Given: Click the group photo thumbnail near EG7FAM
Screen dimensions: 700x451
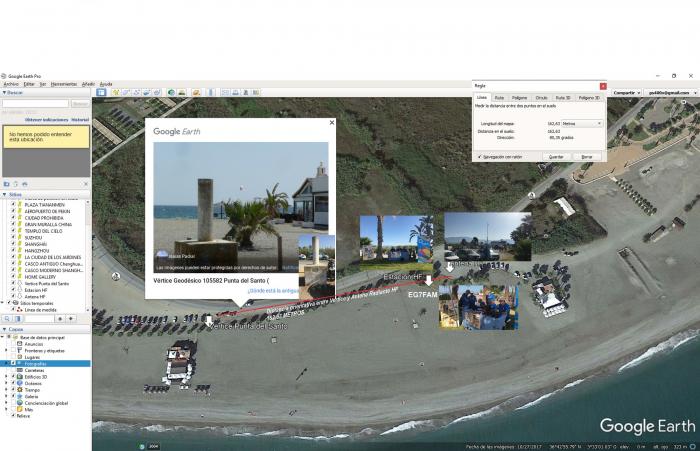Looking at the screenshot, I should coord(479,307).
